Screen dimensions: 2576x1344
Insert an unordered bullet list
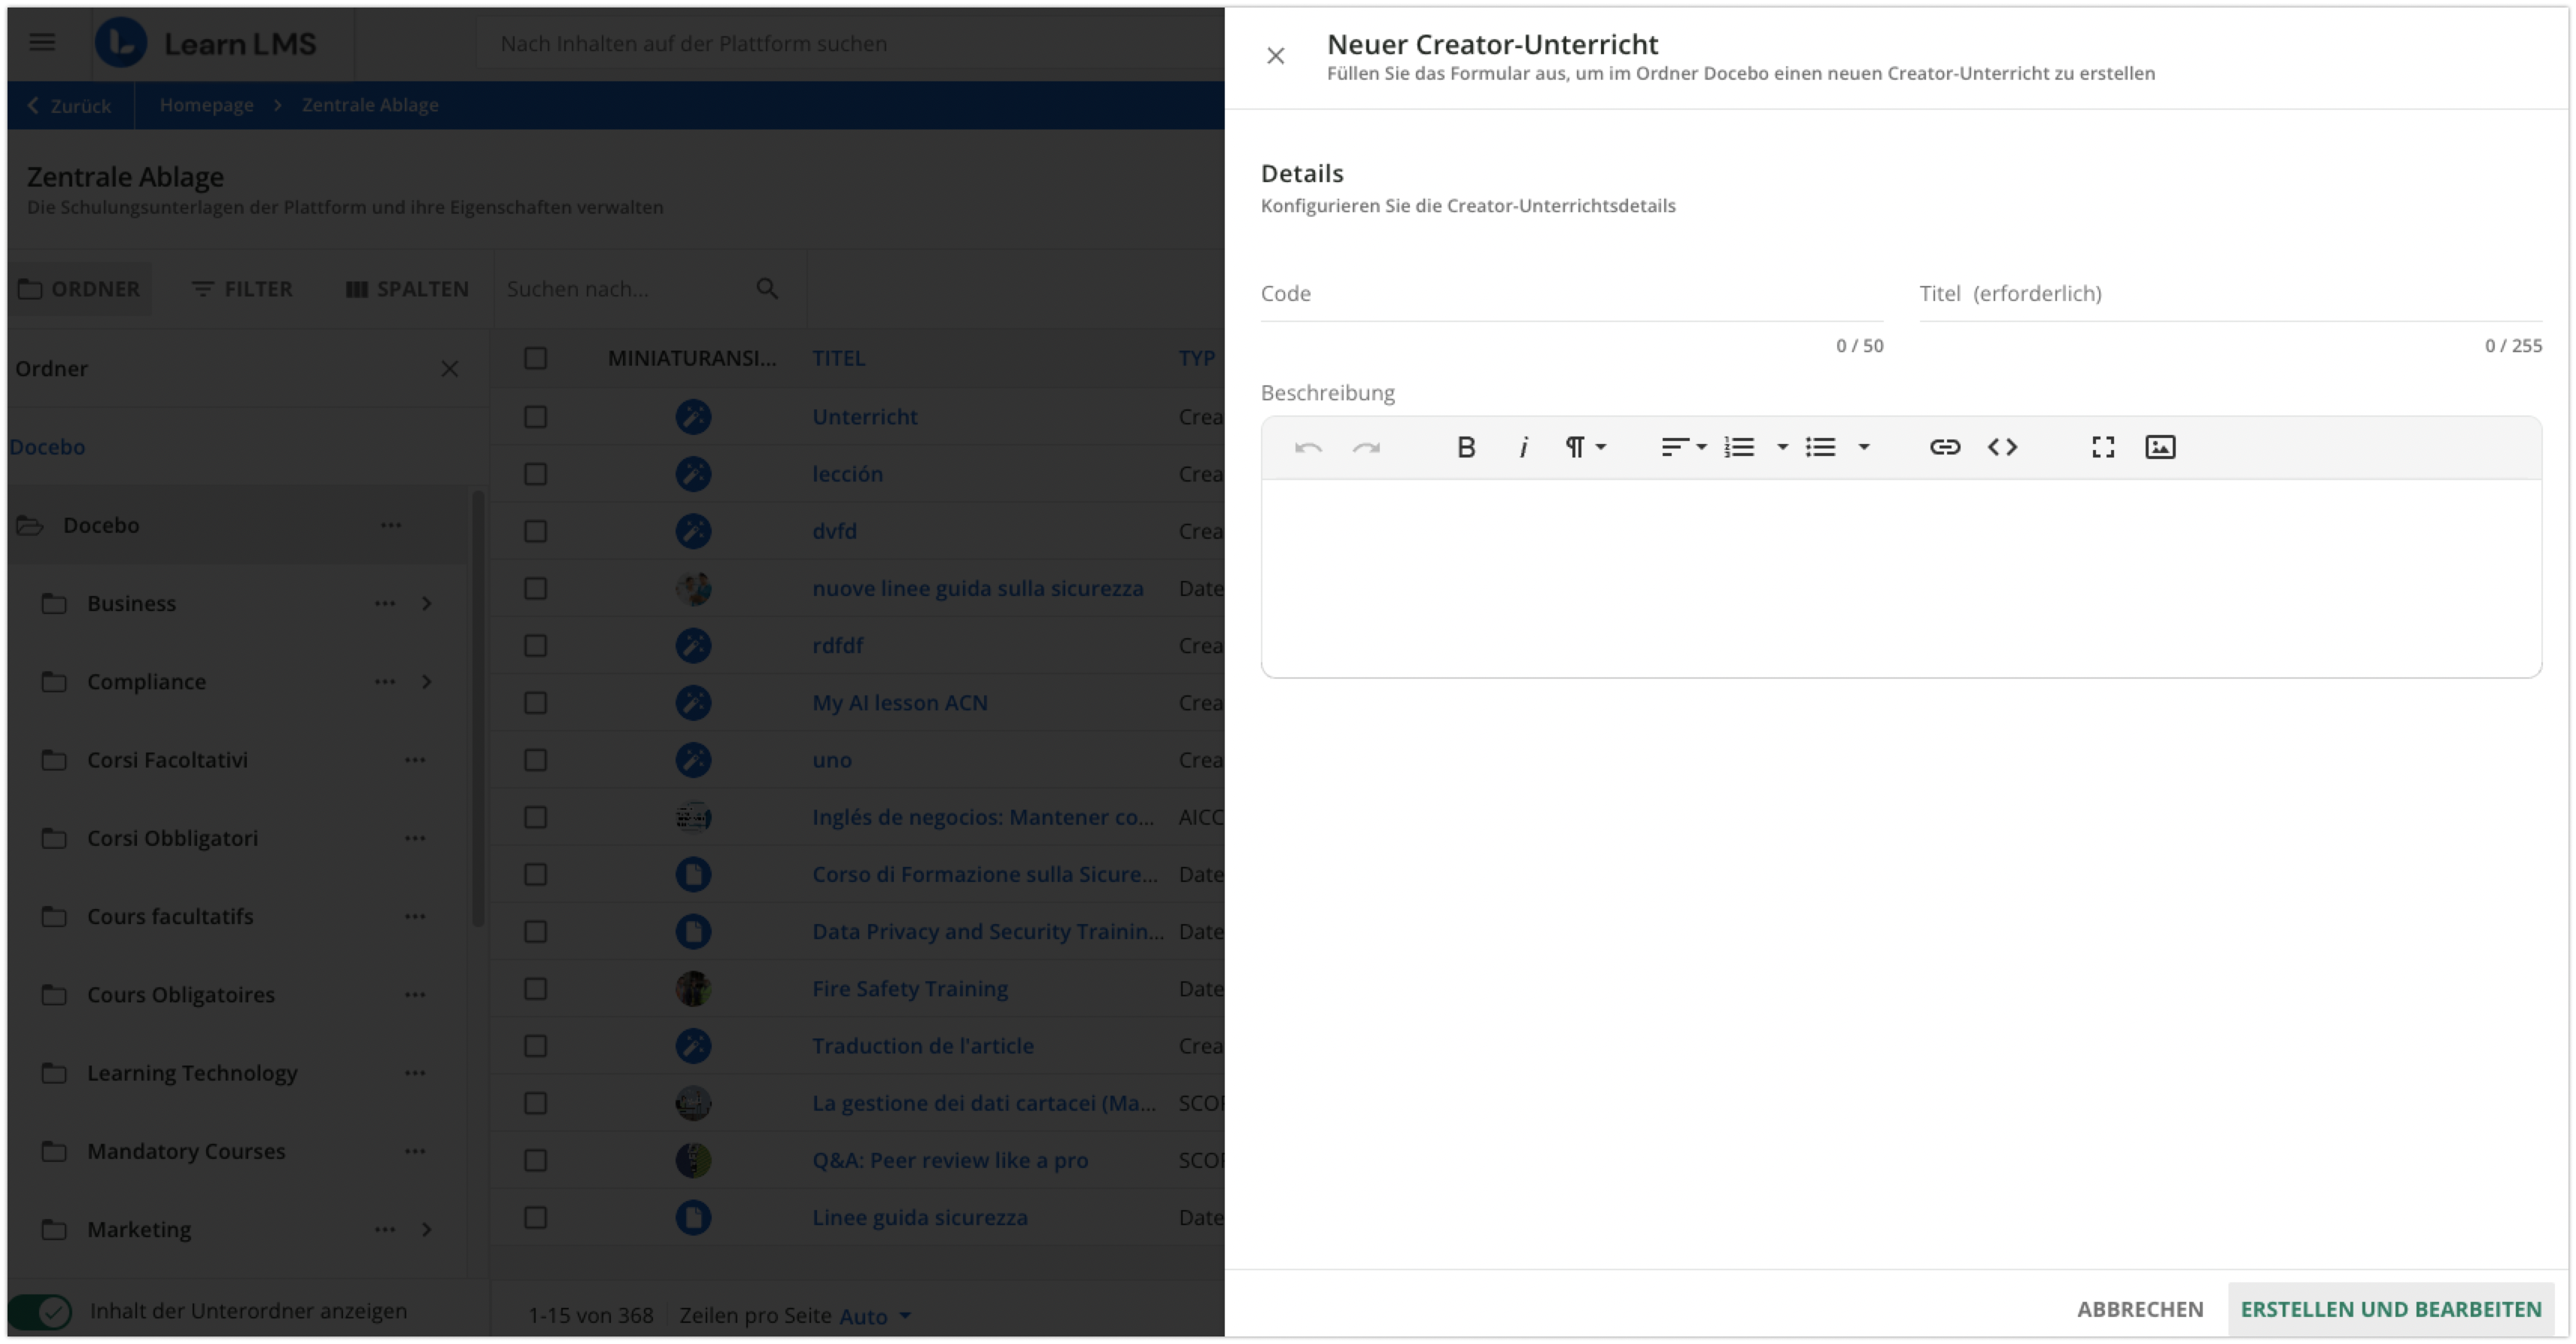(1821, 447)
